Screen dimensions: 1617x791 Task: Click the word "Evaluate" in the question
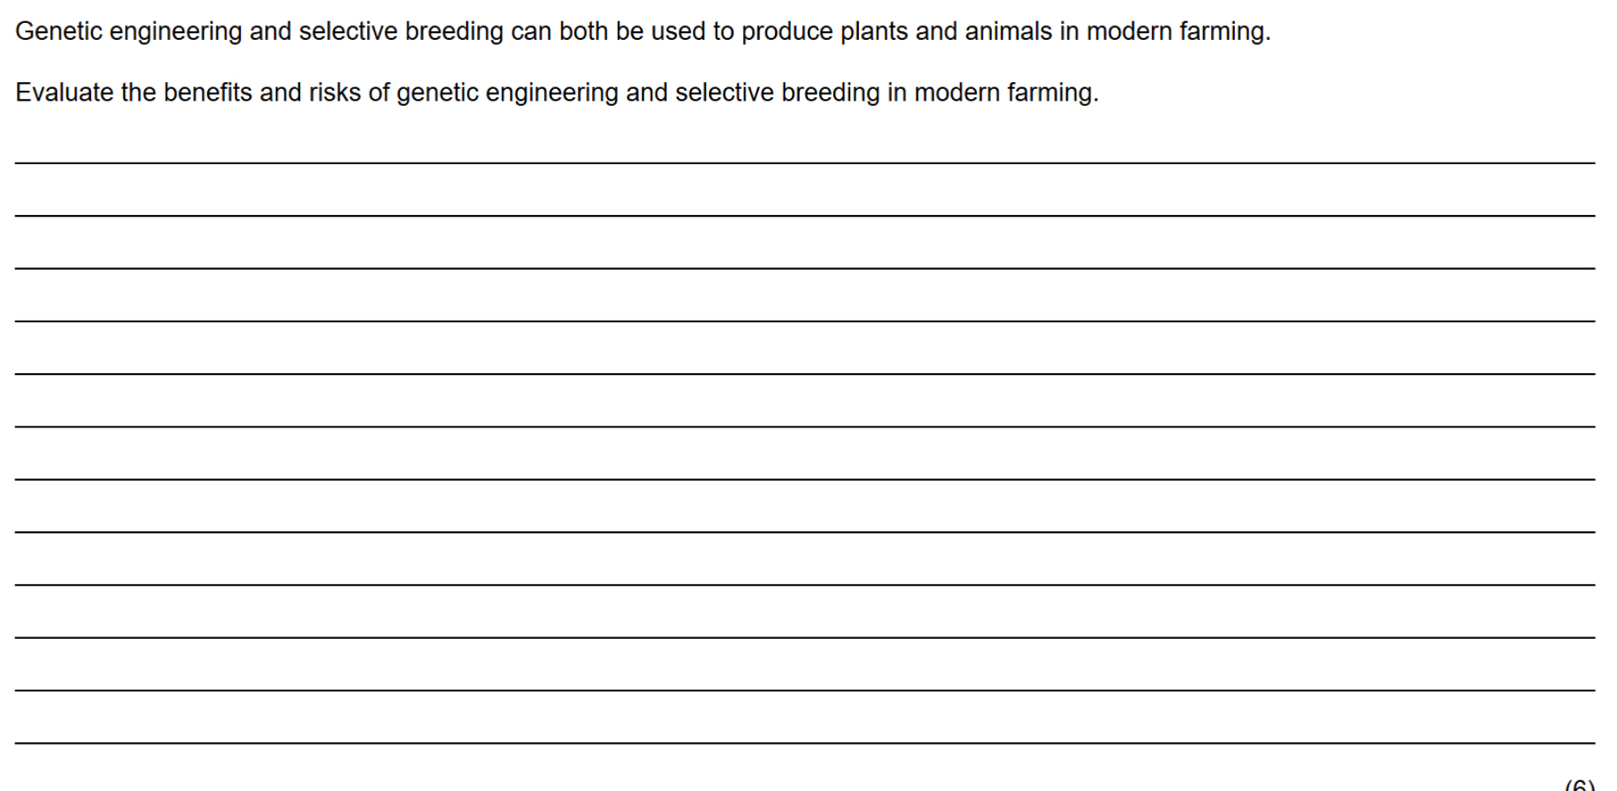(64, 92)
